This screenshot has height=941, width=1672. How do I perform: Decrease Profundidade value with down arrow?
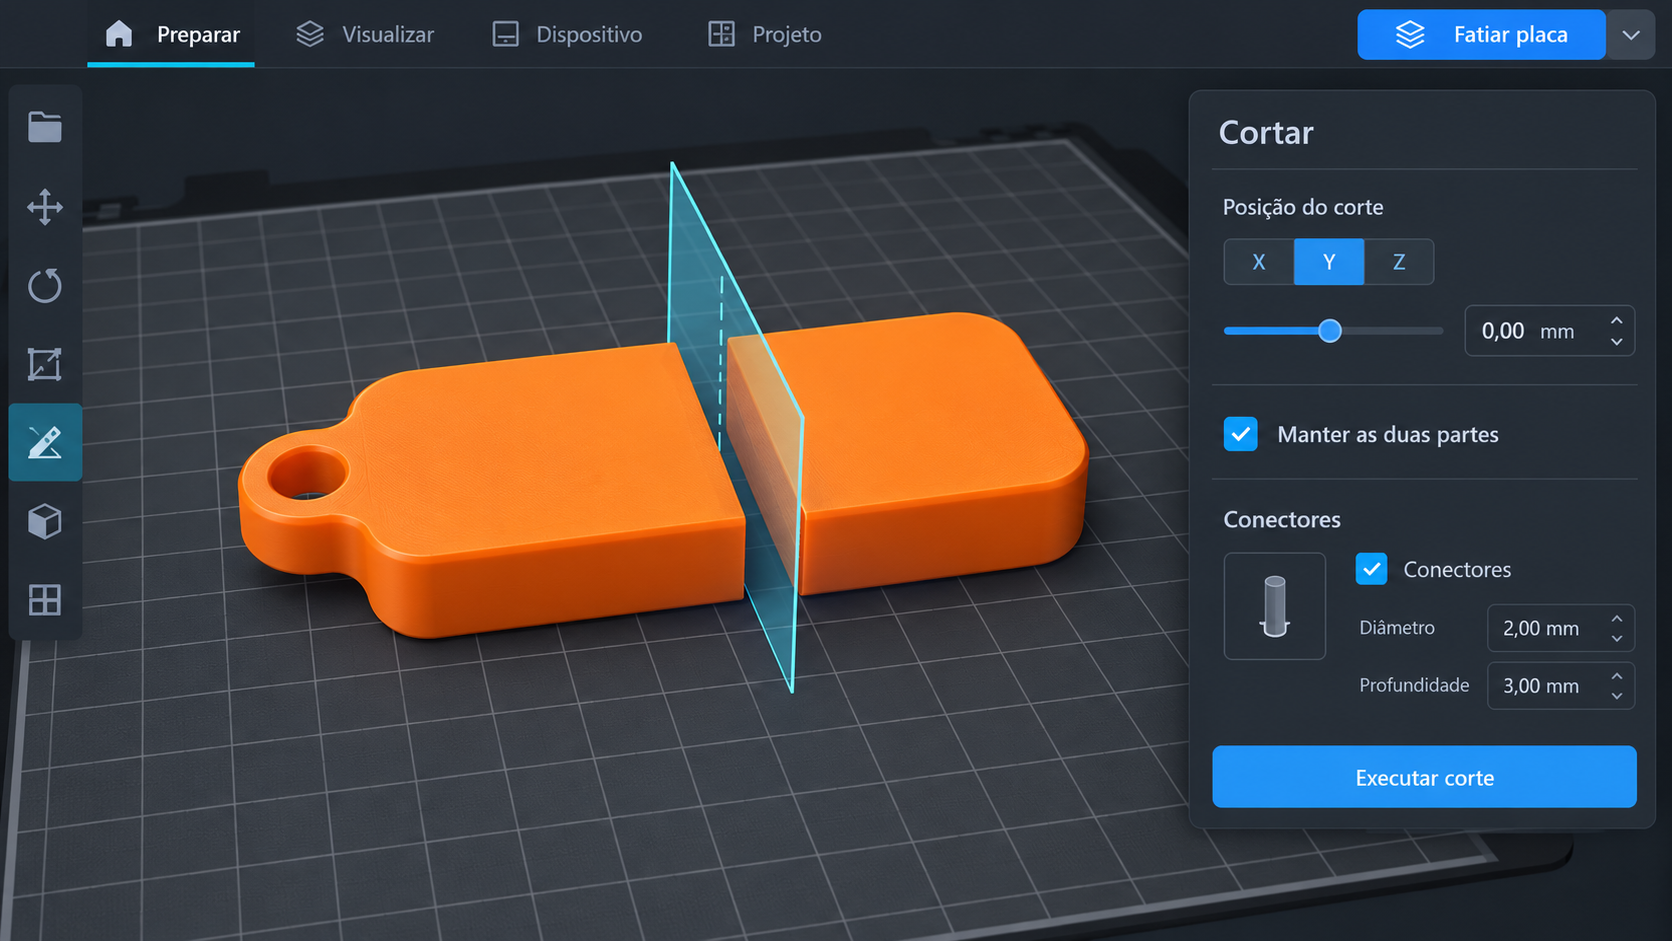click(1617, 697)
